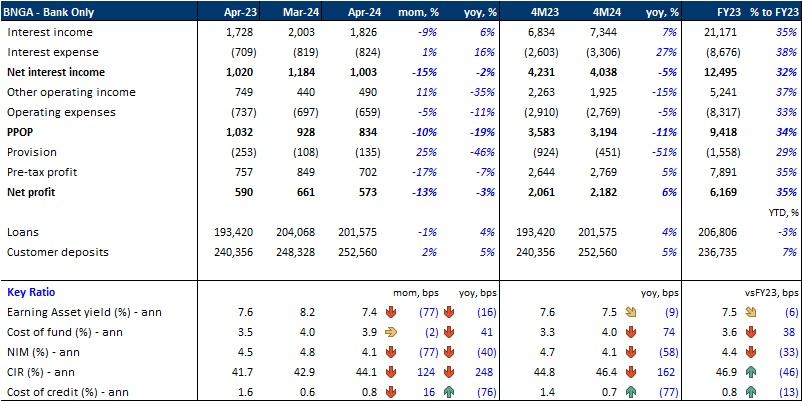Click the red down arrow beside CIR mom 124

[x=392, y=369]
